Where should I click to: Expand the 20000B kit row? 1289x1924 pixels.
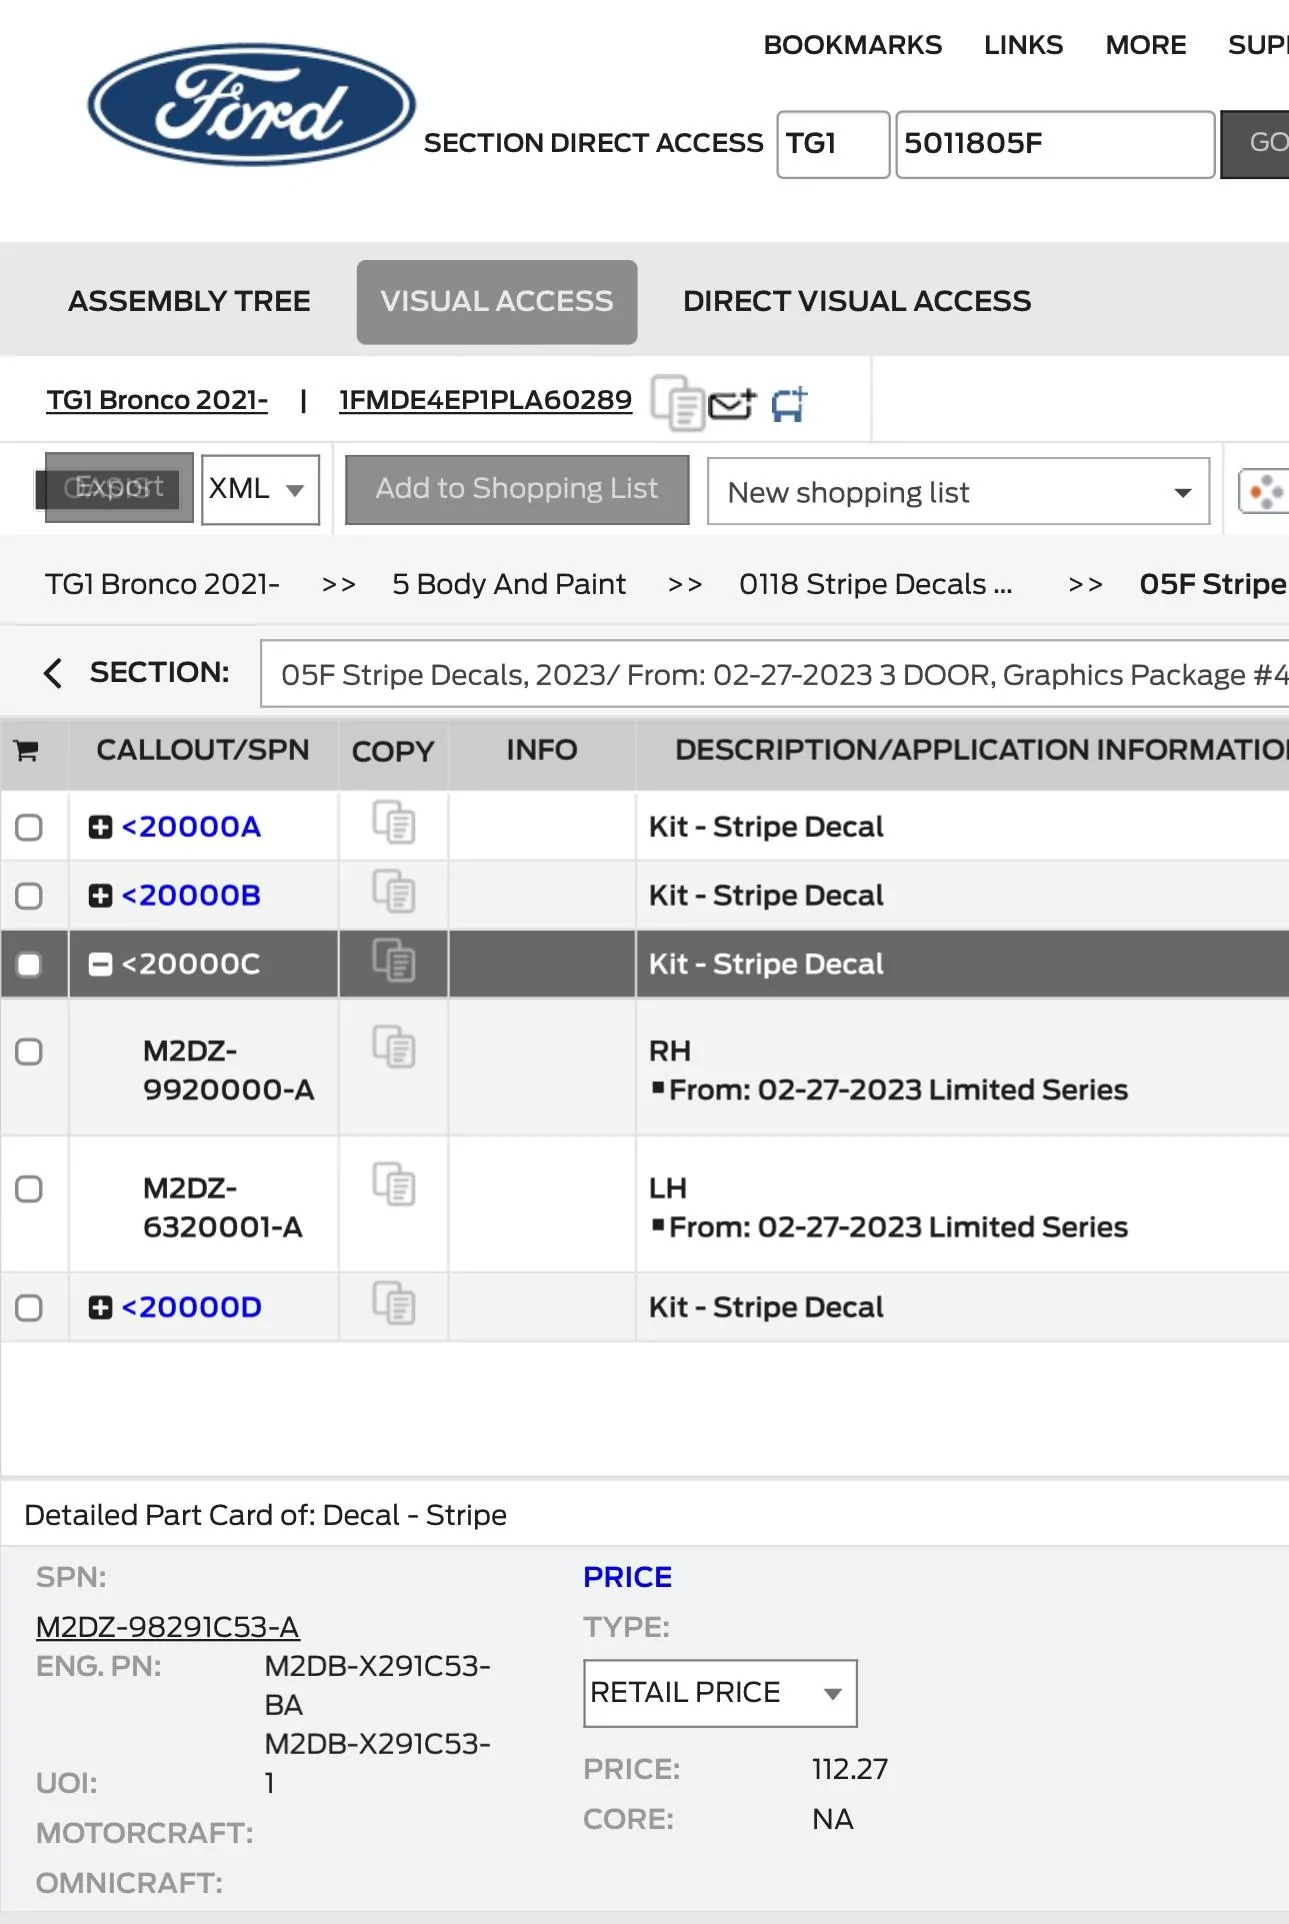pos(100,895)
